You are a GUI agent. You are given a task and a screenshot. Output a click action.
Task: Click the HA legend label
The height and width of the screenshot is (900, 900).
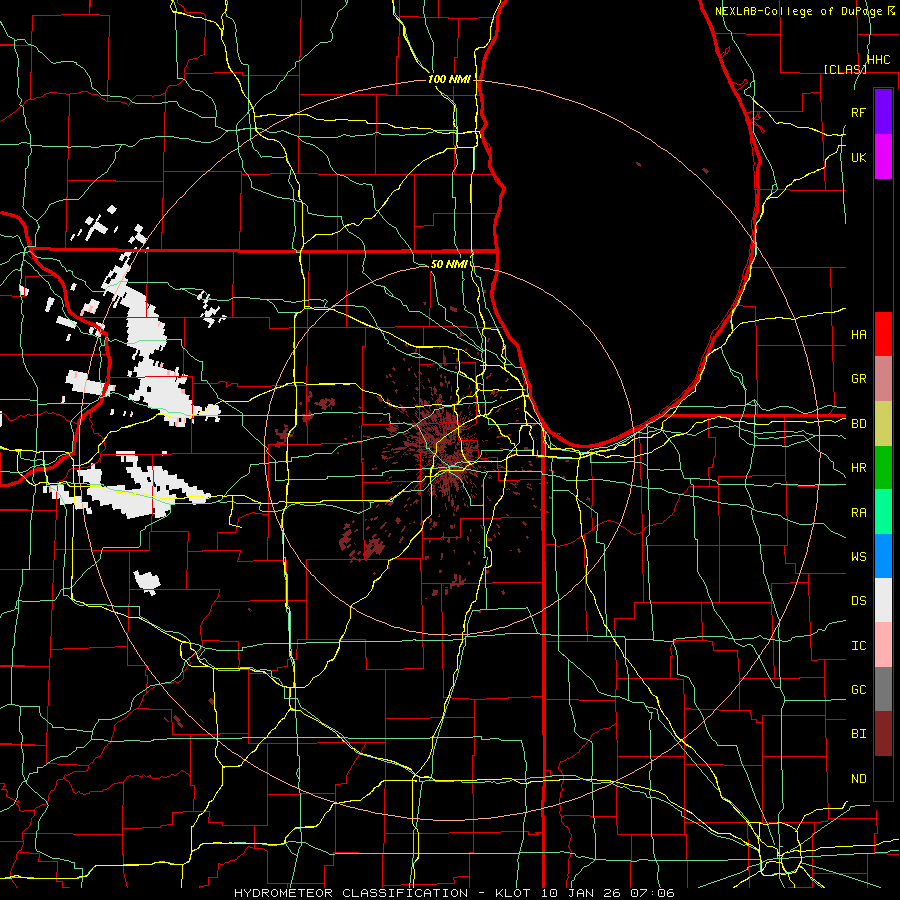coord(859,335)
